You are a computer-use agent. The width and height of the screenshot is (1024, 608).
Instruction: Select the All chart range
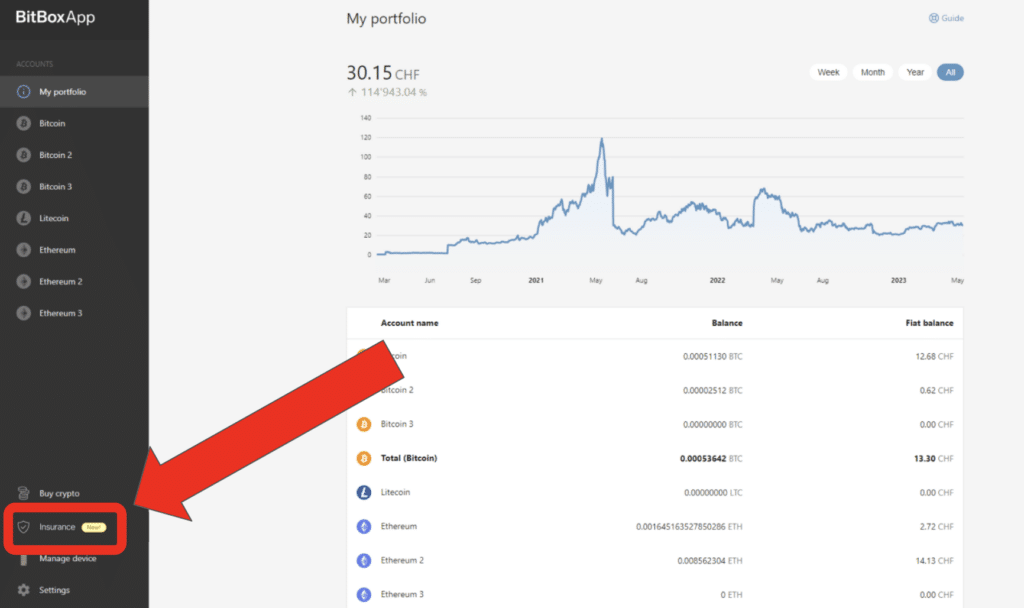click(x=950, y=72)
